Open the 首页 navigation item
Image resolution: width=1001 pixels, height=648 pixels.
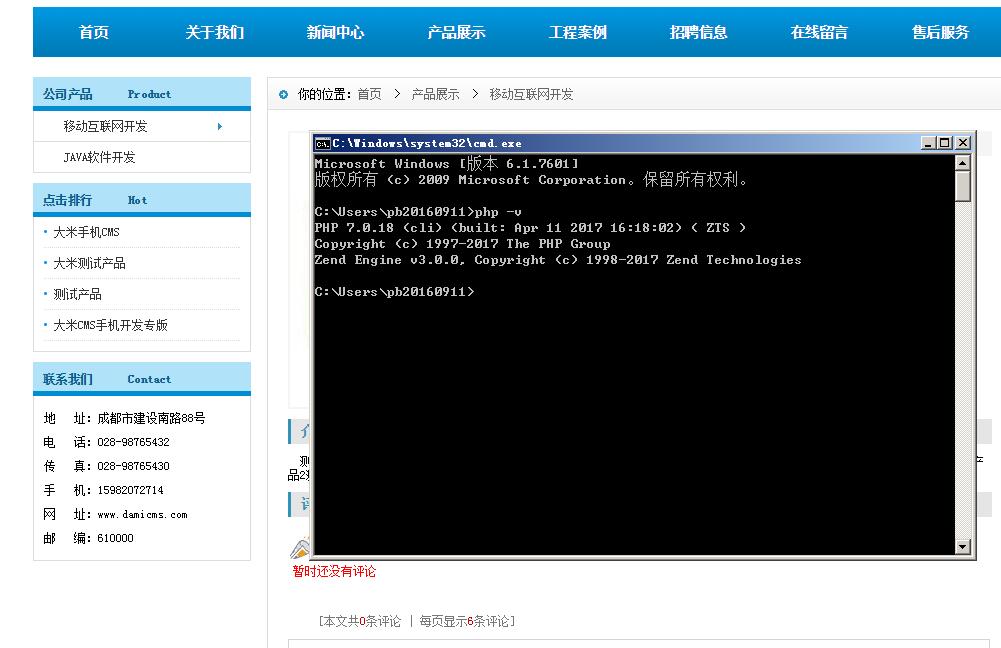[94, 32]
